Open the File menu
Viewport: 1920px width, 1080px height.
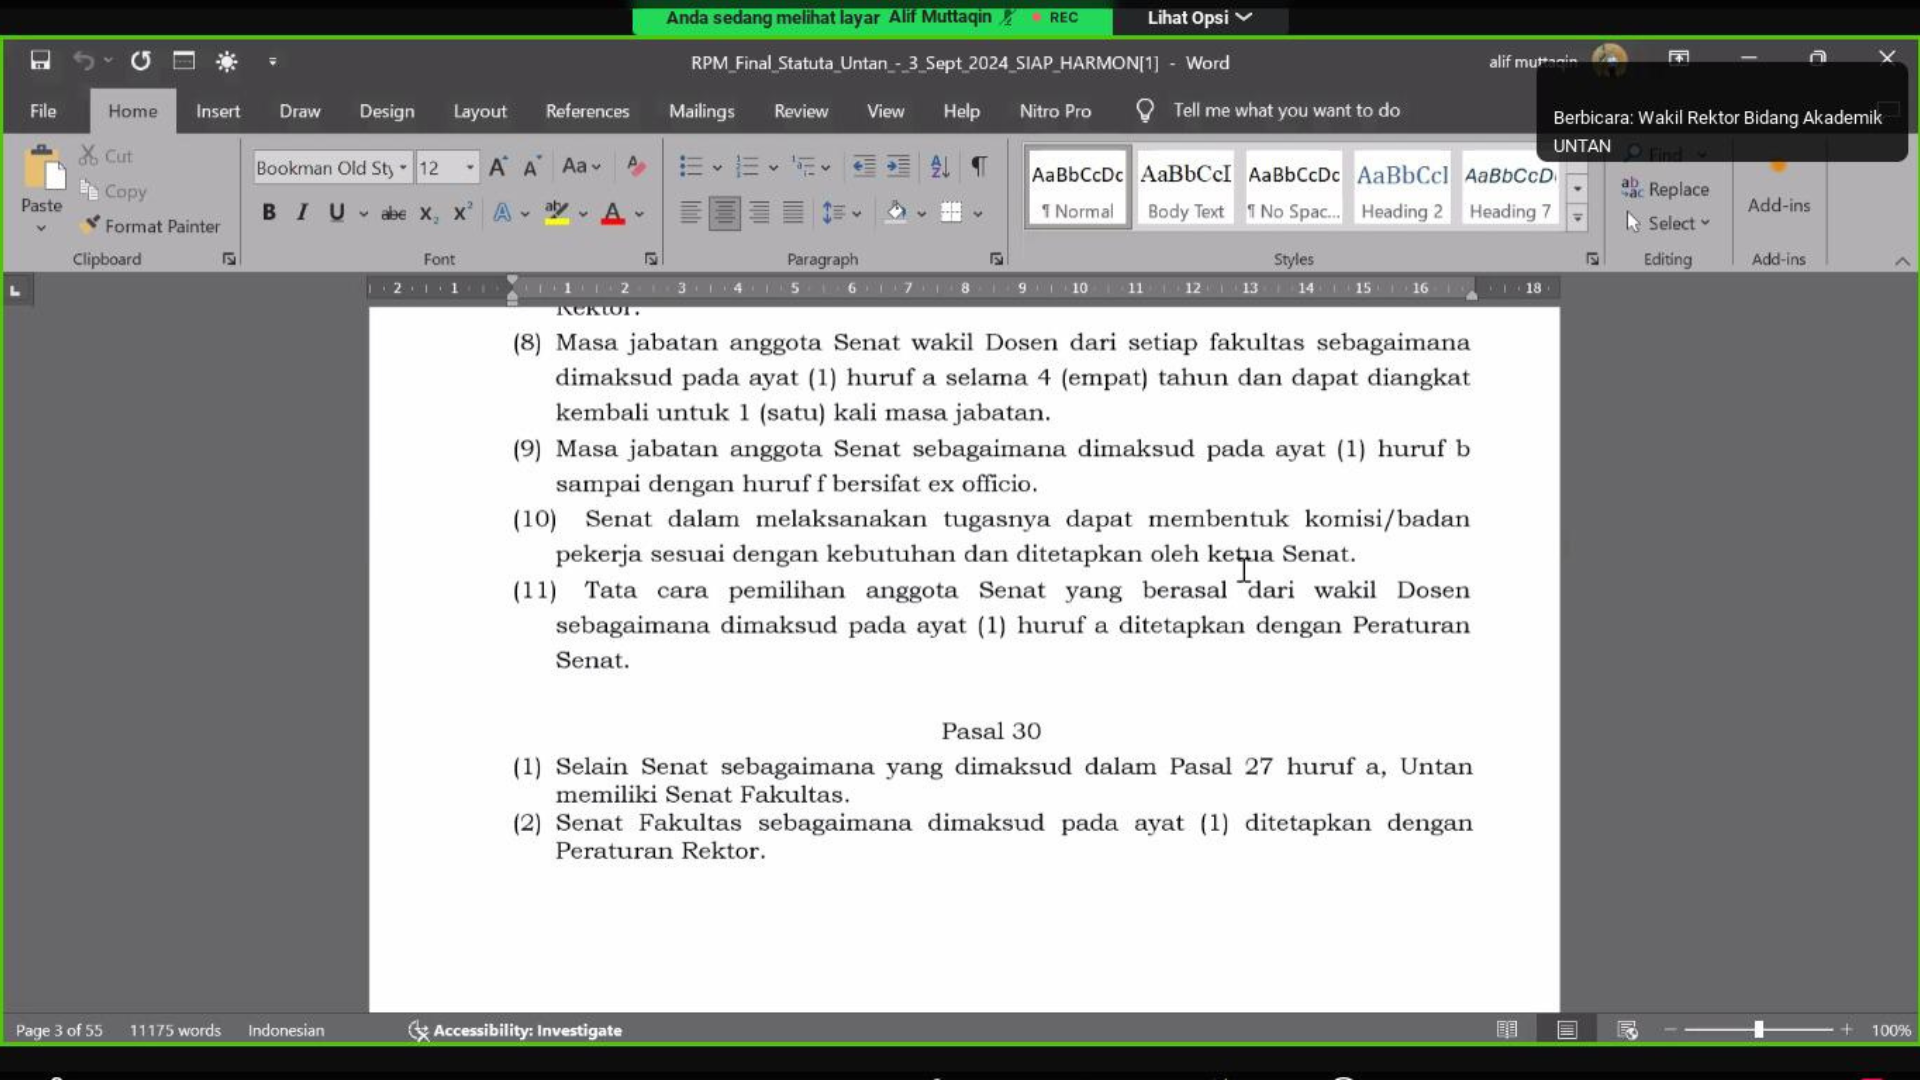pos(43,111)
